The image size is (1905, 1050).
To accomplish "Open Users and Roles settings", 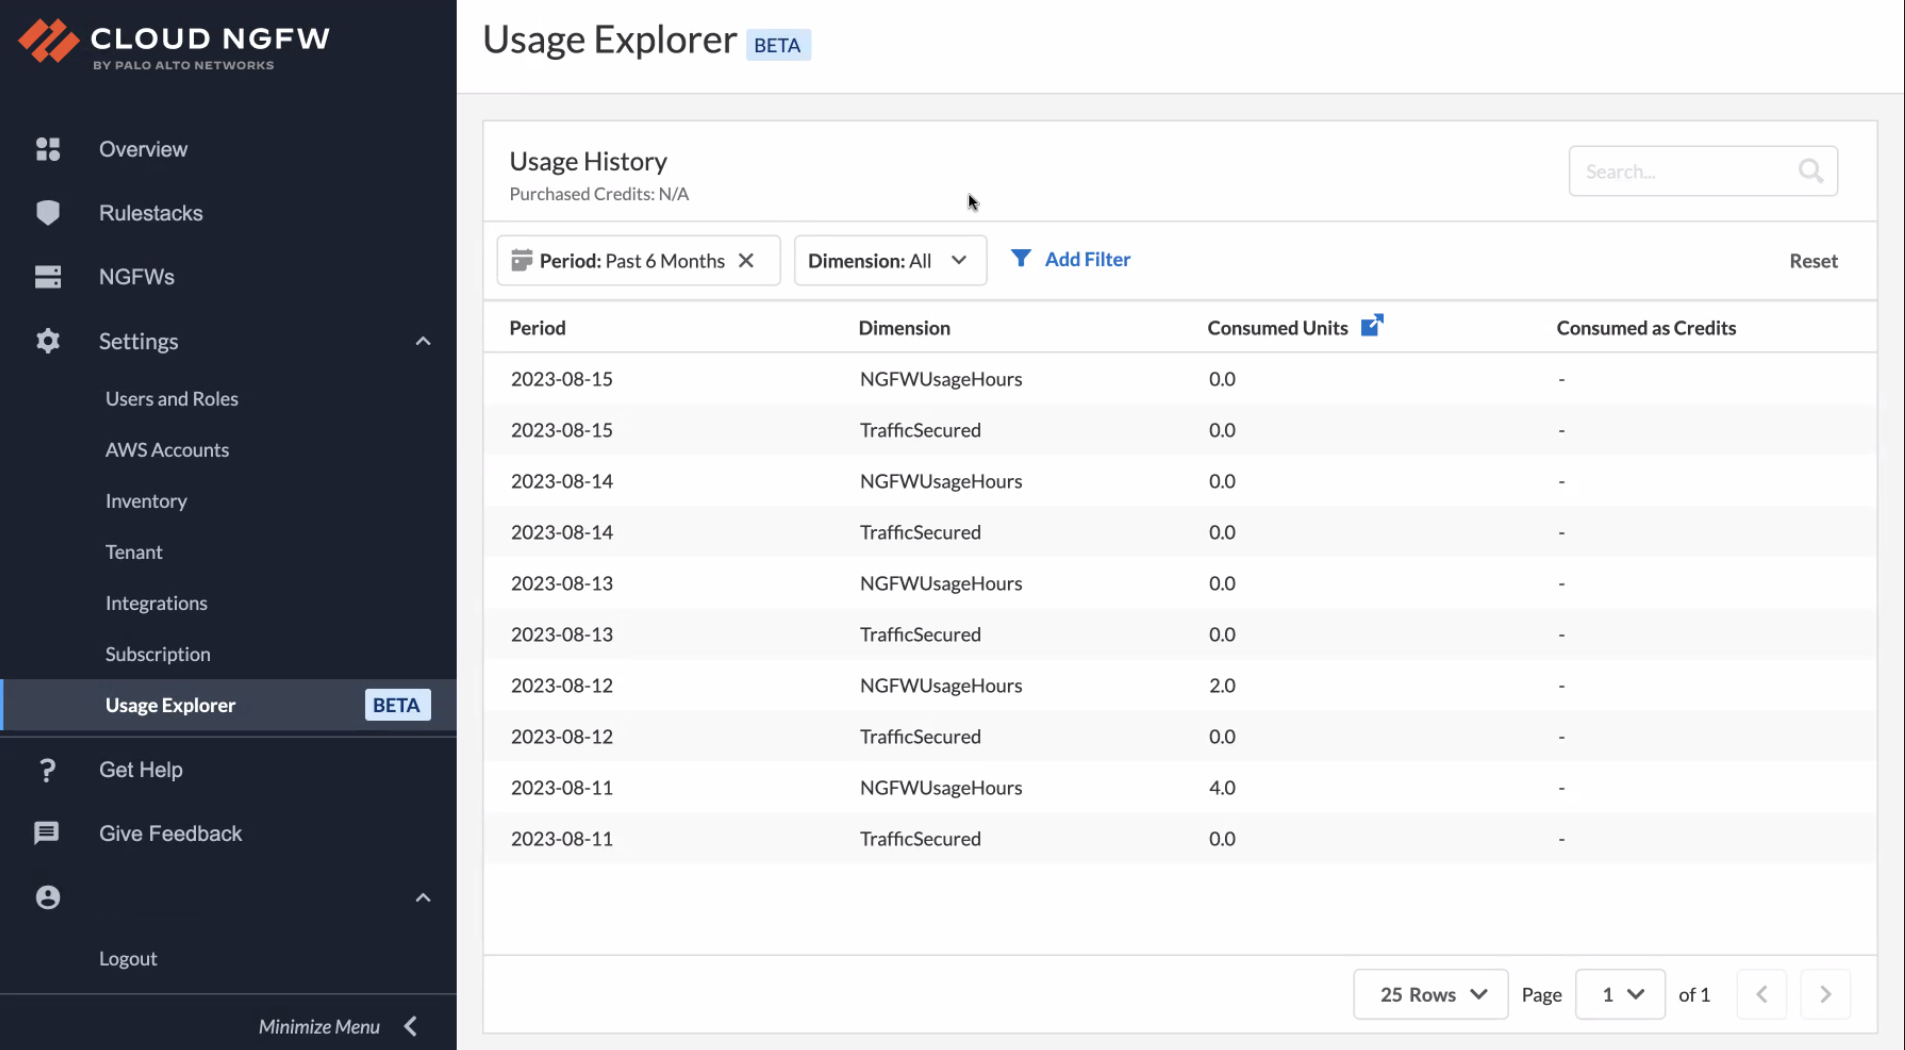I will point(172,399).
